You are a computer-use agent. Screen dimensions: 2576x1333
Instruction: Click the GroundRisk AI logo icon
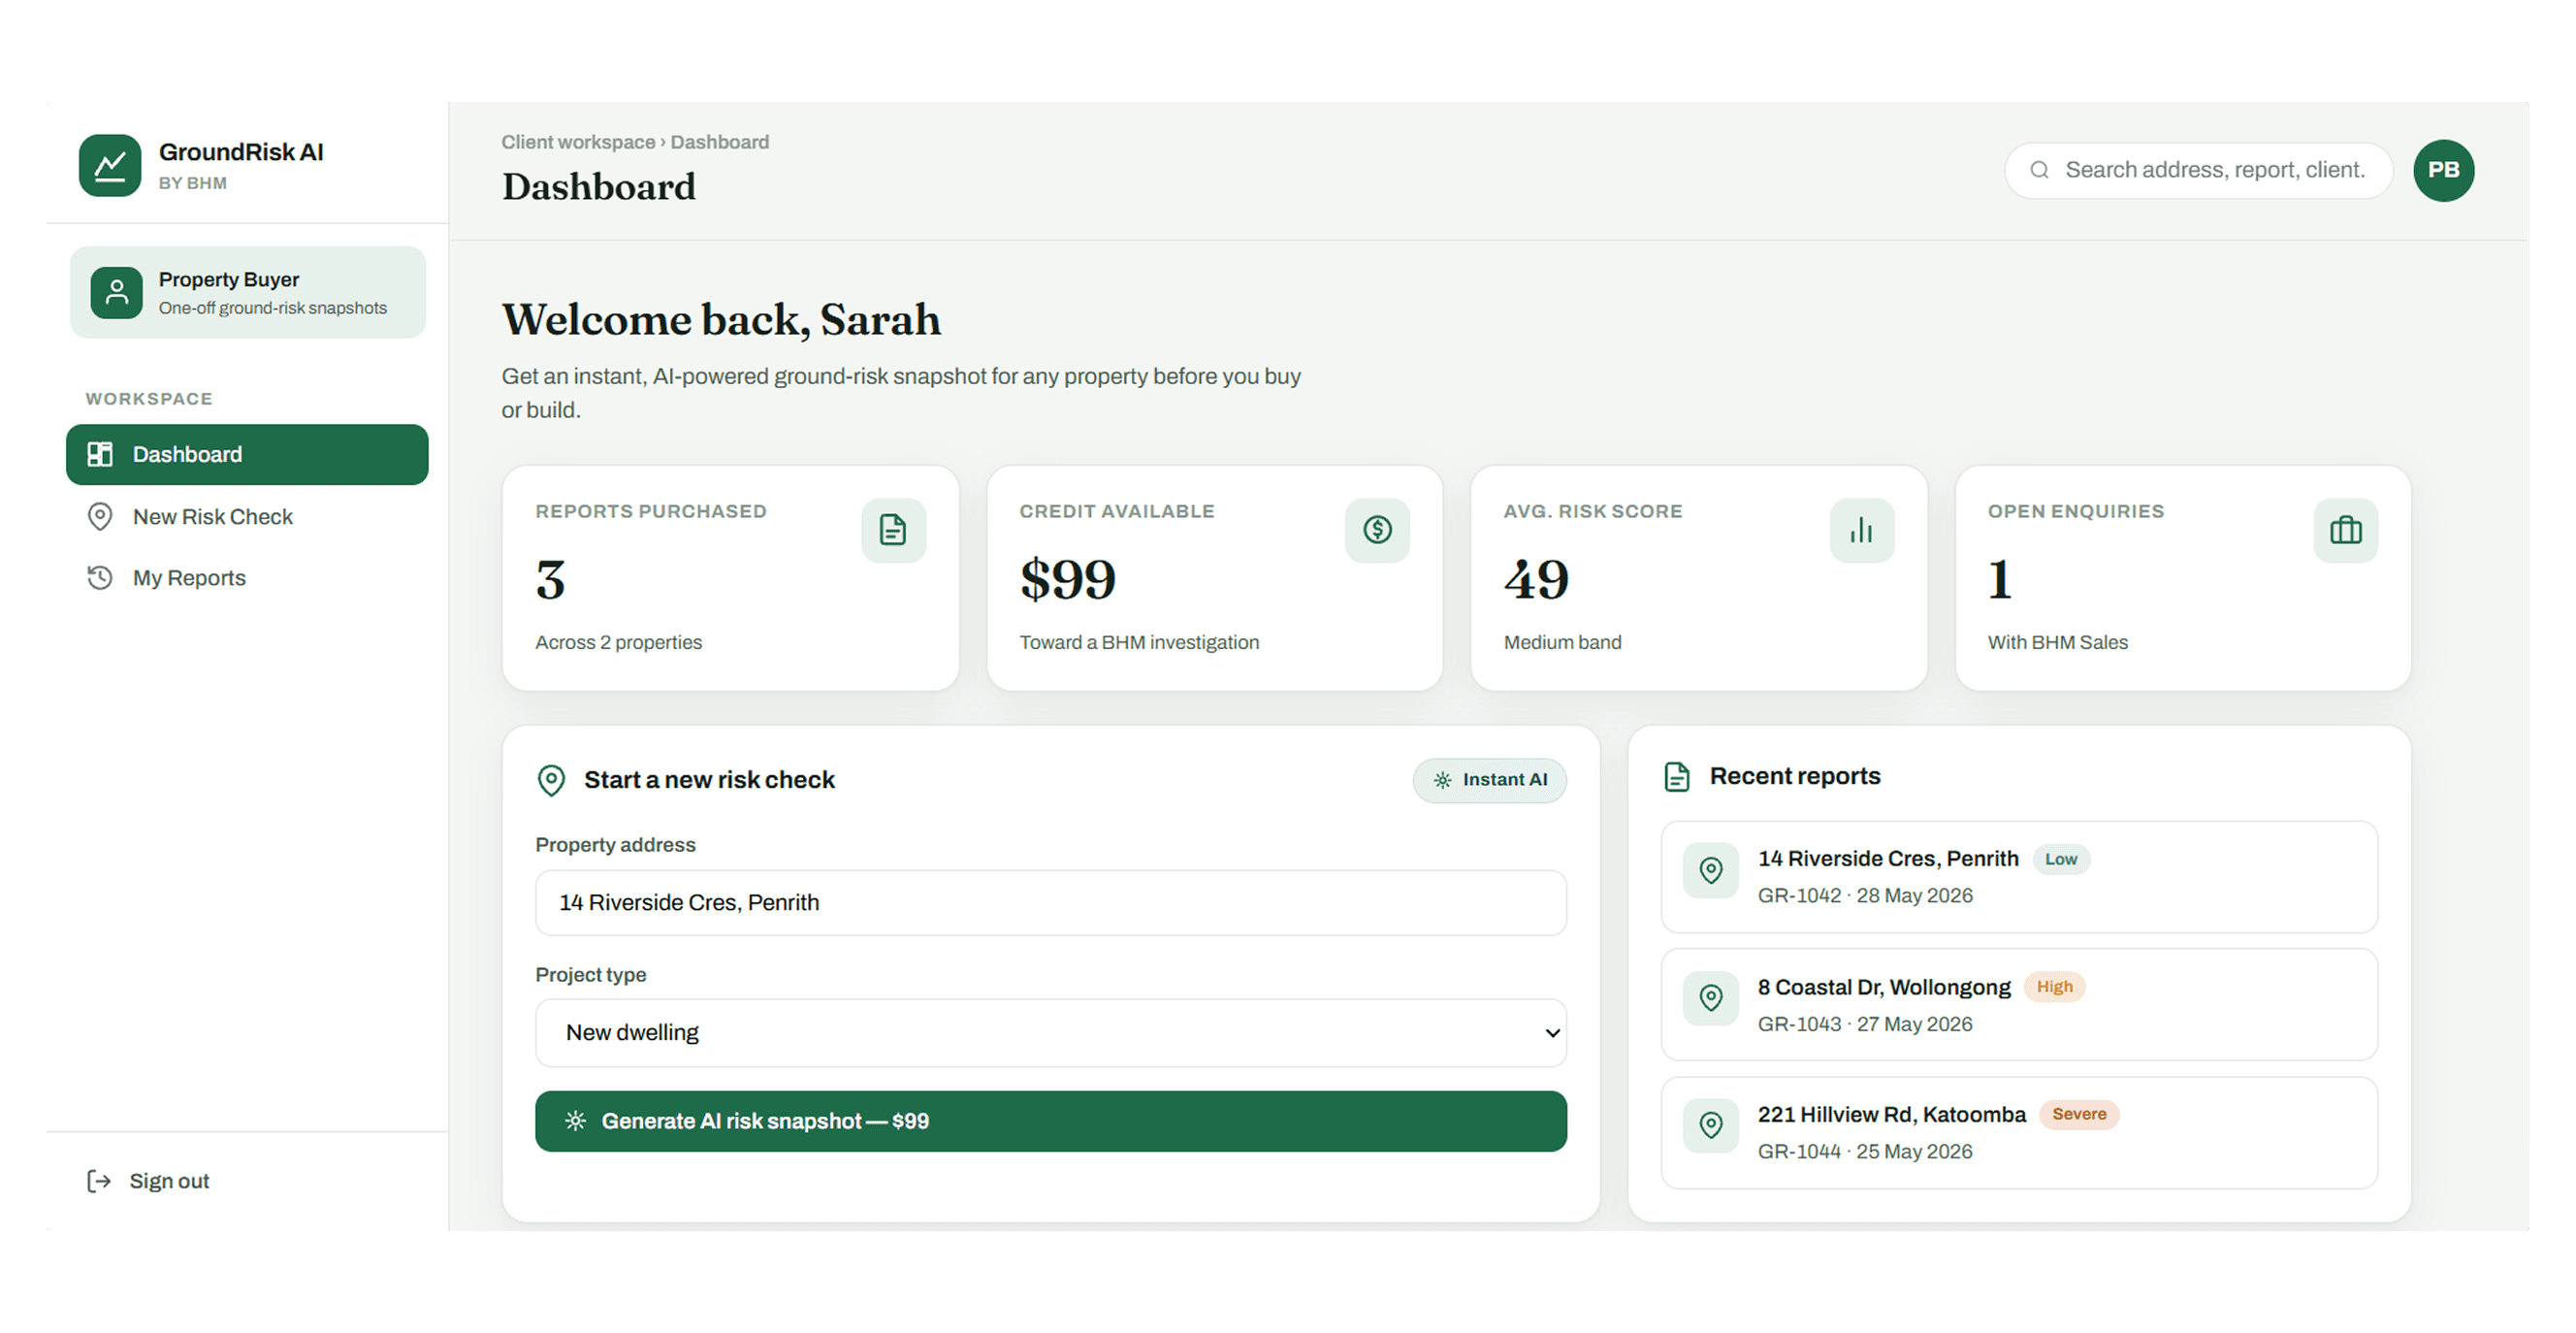coord(110,166)
